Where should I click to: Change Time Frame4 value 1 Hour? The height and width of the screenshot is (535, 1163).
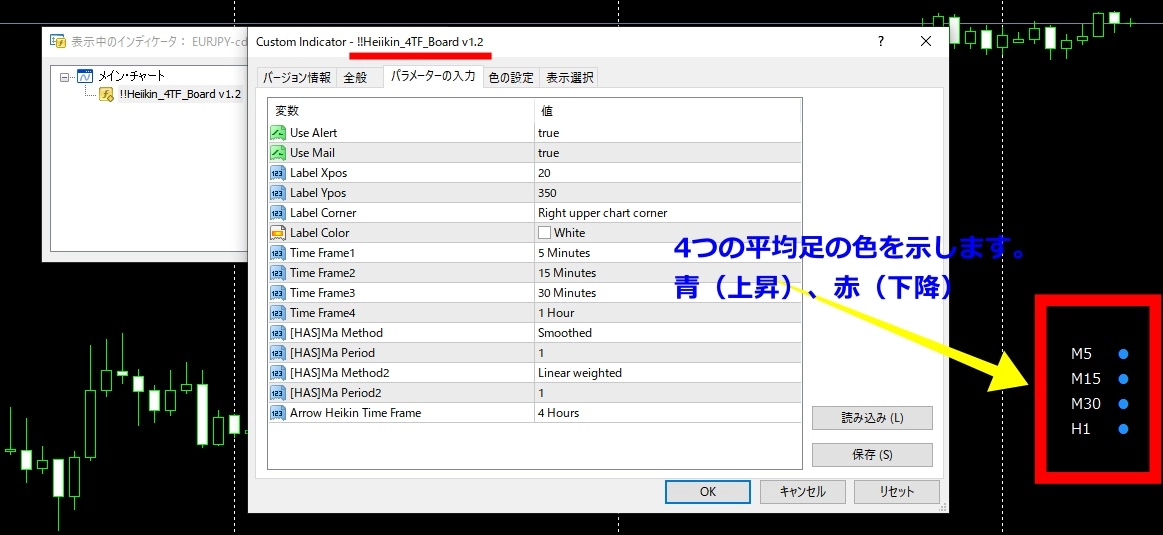(668, 313)
